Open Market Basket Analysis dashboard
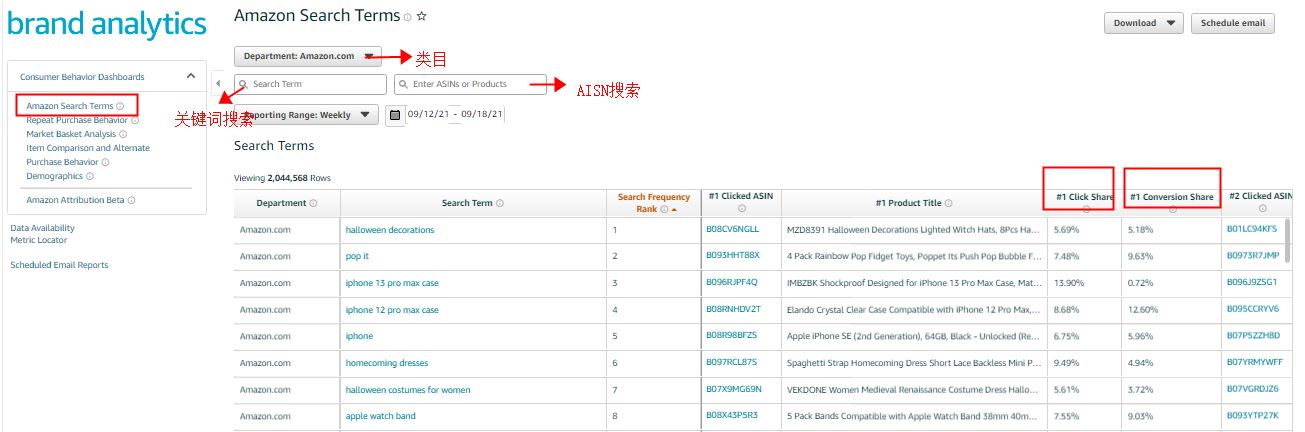Screen dimensions: 1305x432 click(71, 134)
